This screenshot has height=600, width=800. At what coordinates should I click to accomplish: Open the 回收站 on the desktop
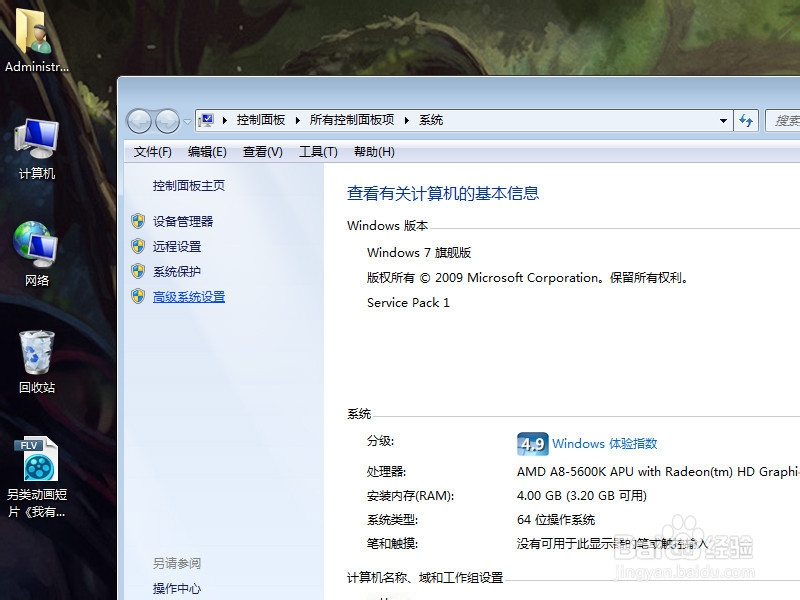click(x=36, y=355)
